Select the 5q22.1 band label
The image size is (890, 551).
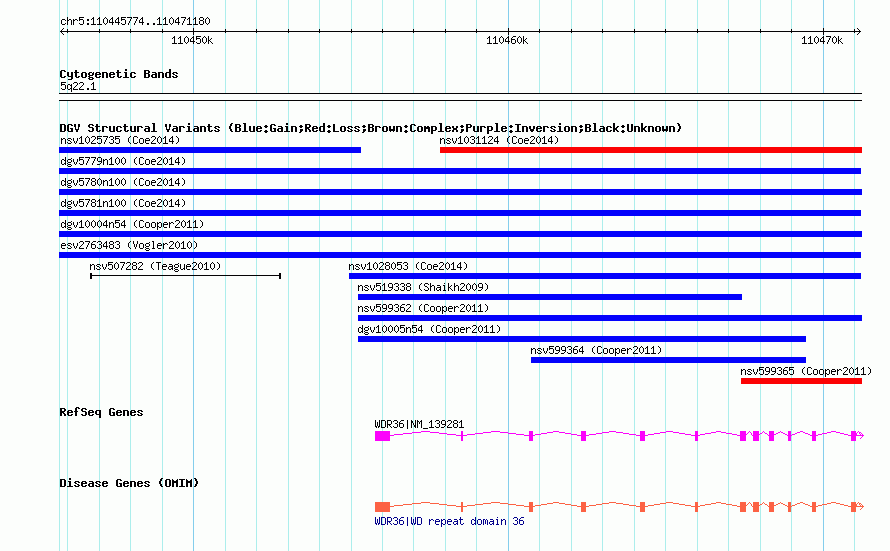pyautogui.click(x=78, y=86)
